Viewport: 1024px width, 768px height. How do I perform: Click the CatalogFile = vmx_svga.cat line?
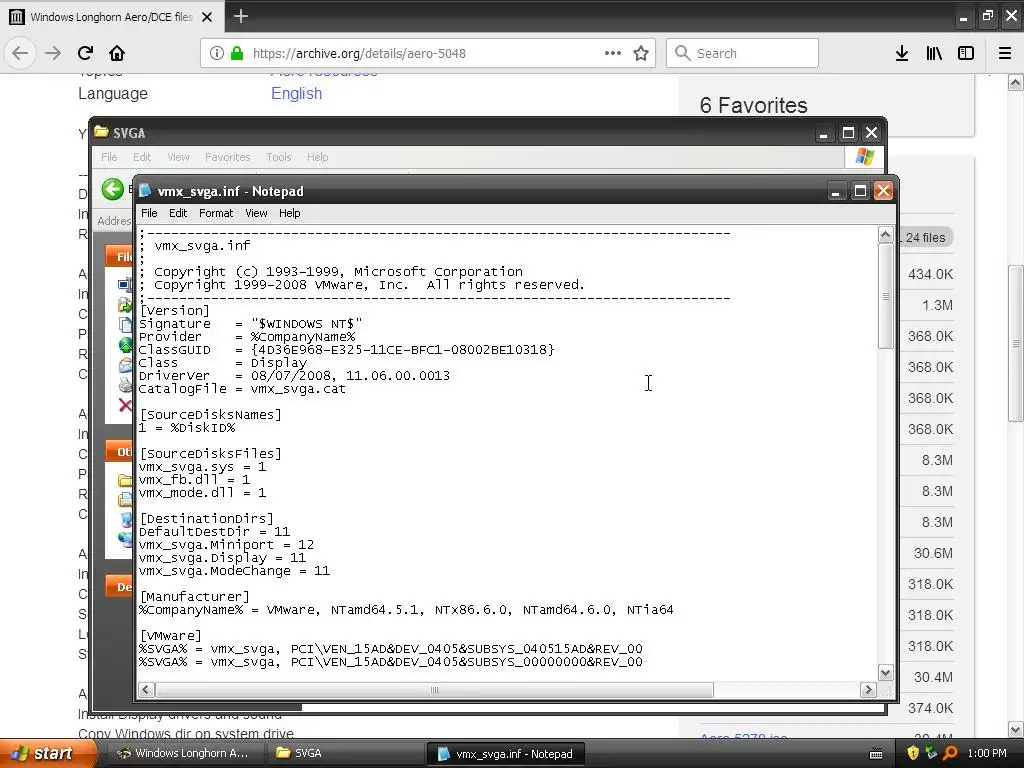242,389
